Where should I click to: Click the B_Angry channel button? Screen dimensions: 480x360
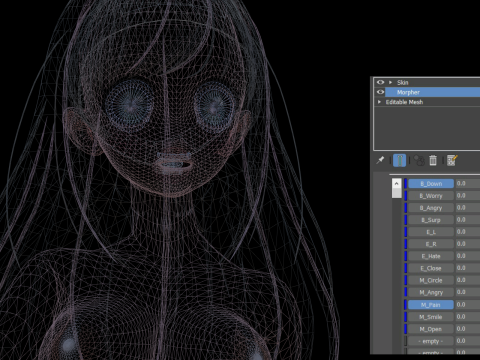click(431, 208)
